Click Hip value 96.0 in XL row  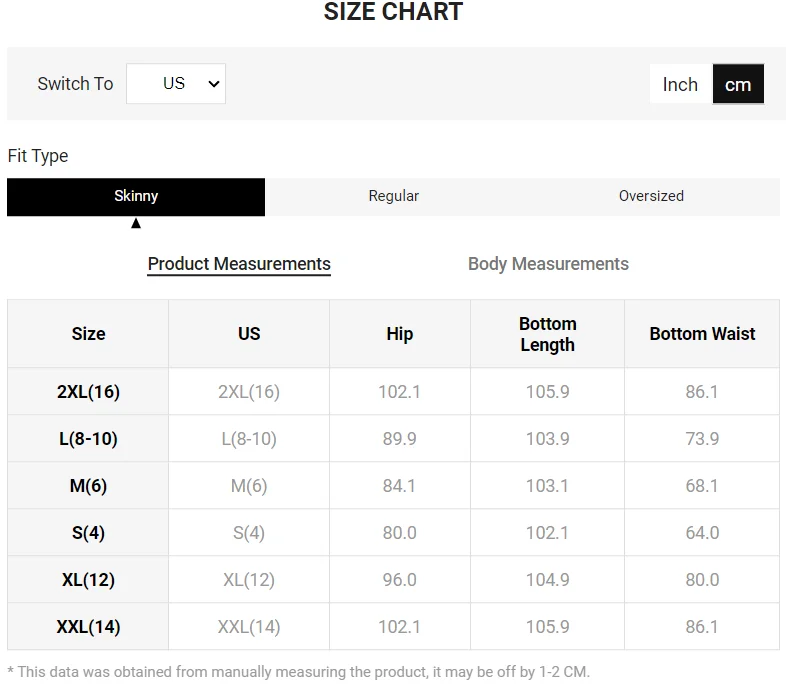tap(400, 580)
